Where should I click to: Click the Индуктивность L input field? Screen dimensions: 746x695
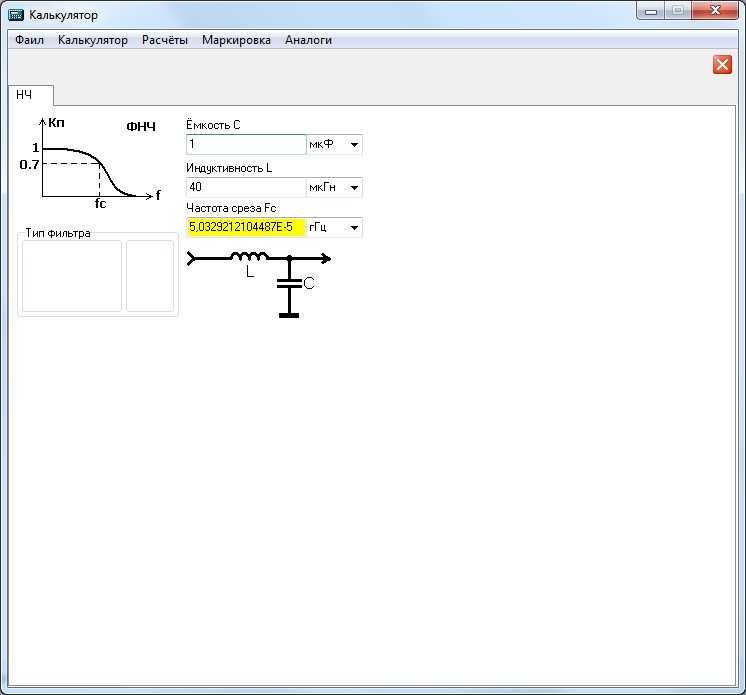pos(246,188)
